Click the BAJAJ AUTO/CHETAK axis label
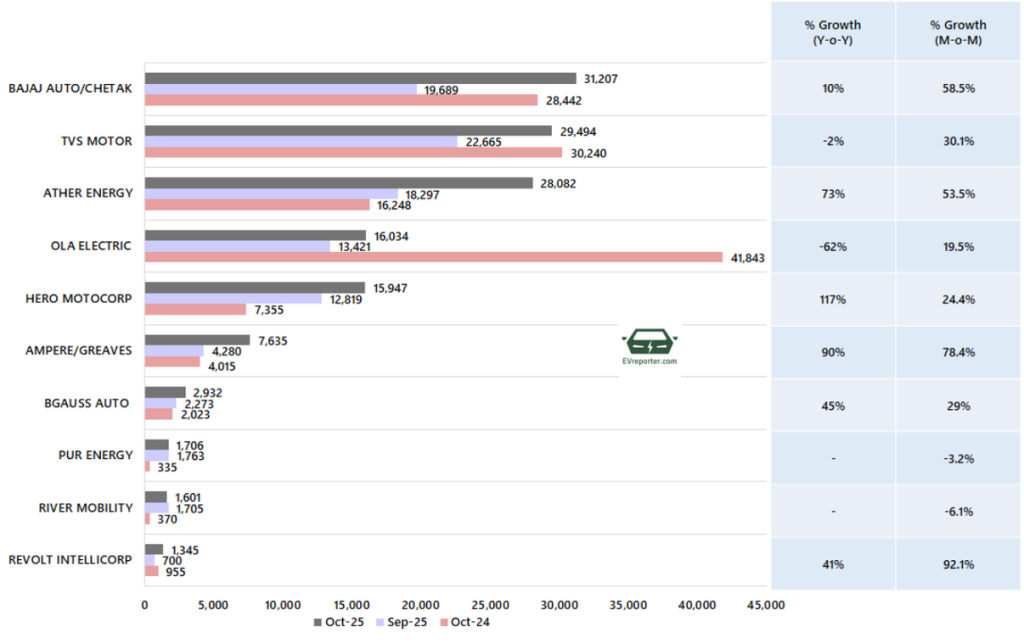The width and height of the screenshot is (1024, 644). click(70, 89)
